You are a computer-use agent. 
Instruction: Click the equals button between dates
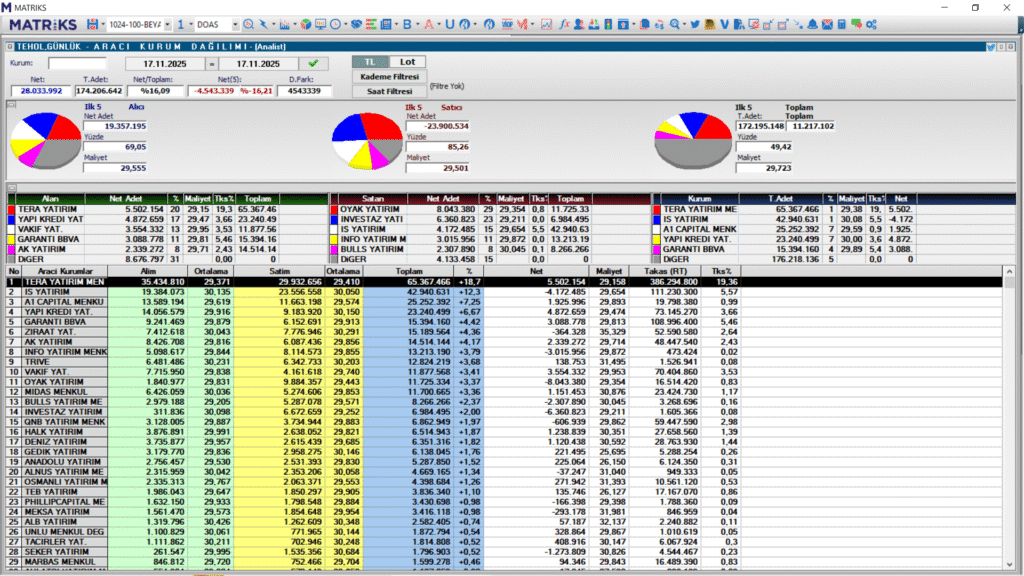click(x=212, y=64)
